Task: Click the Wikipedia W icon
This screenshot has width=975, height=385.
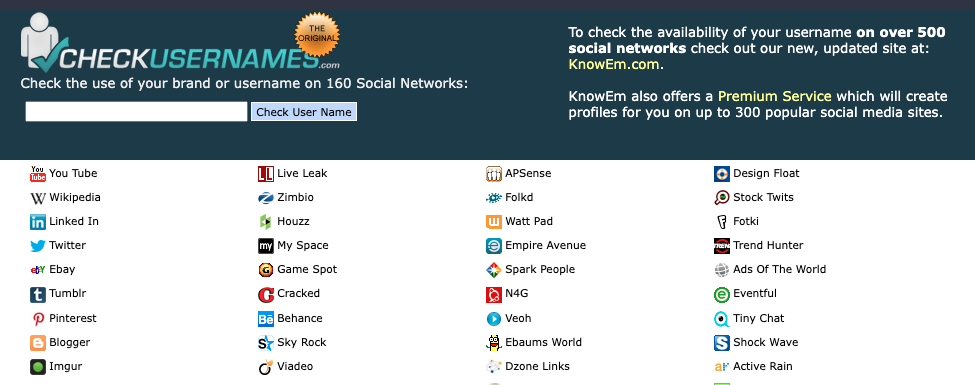Action: click(38, 198)
